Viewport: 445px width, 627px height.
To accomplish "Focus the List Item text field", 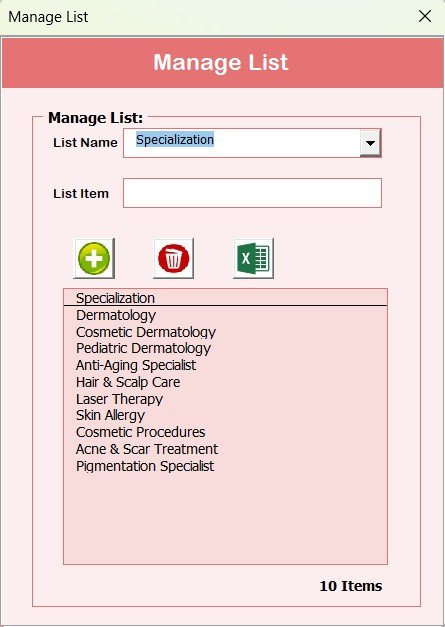I will pyautogui.click(x=252, y=193).
